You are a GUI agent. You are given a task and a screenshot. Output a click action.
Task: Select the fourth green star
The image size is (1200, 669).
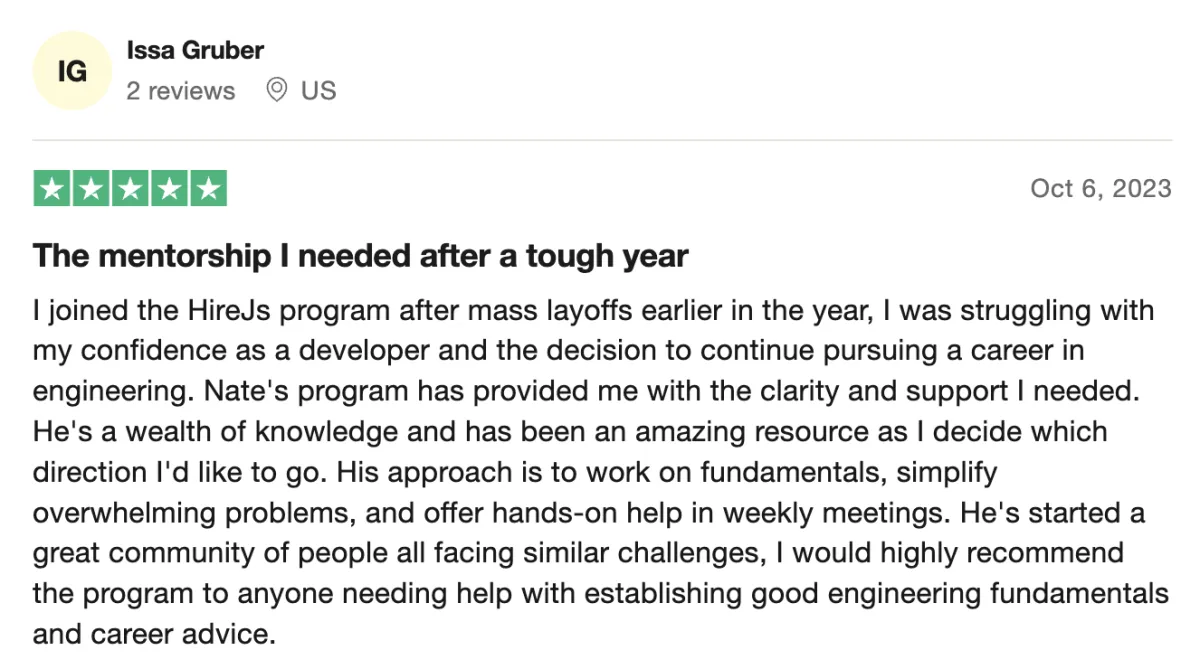point(169,189)
